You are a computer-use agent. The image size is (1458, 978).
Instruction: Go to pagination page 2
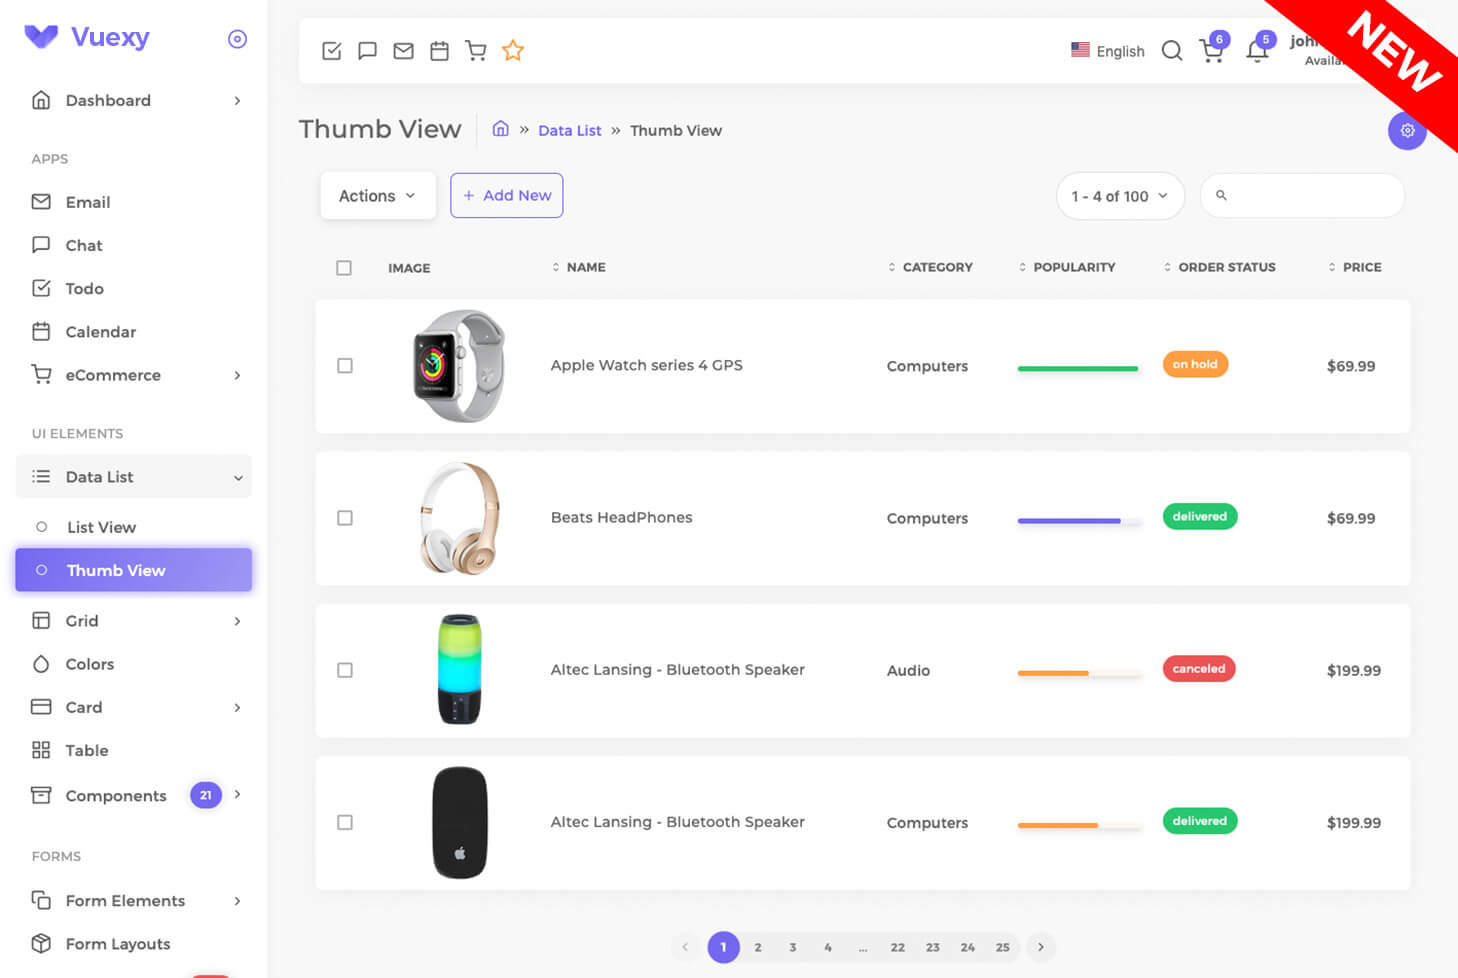click(x=758, y=947)
